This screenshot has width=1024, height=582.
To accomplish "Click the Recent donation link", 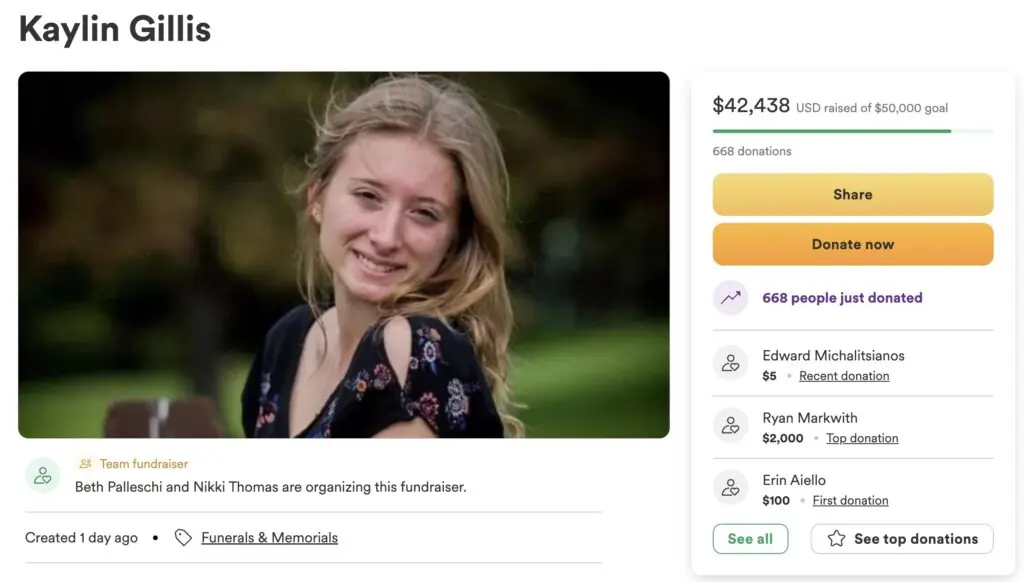I will coord(844,376).
